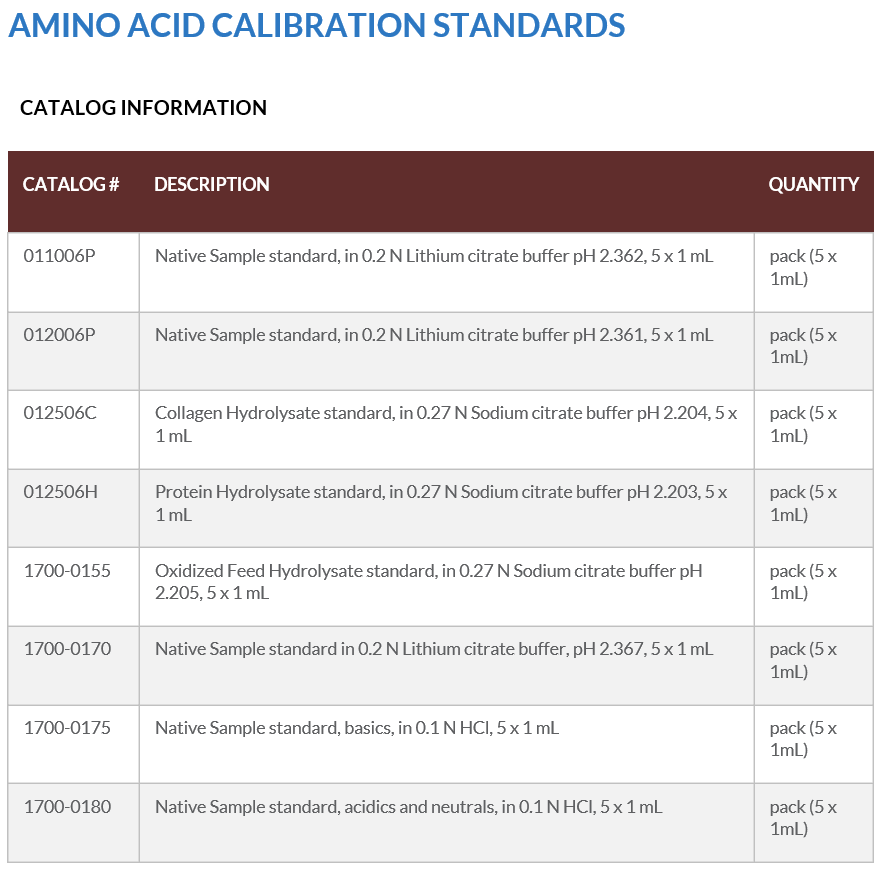Click the Native Sample standard, basics description
Image resolution: width=884 pixels, height=871 pixels.
[x=357, y=728]
